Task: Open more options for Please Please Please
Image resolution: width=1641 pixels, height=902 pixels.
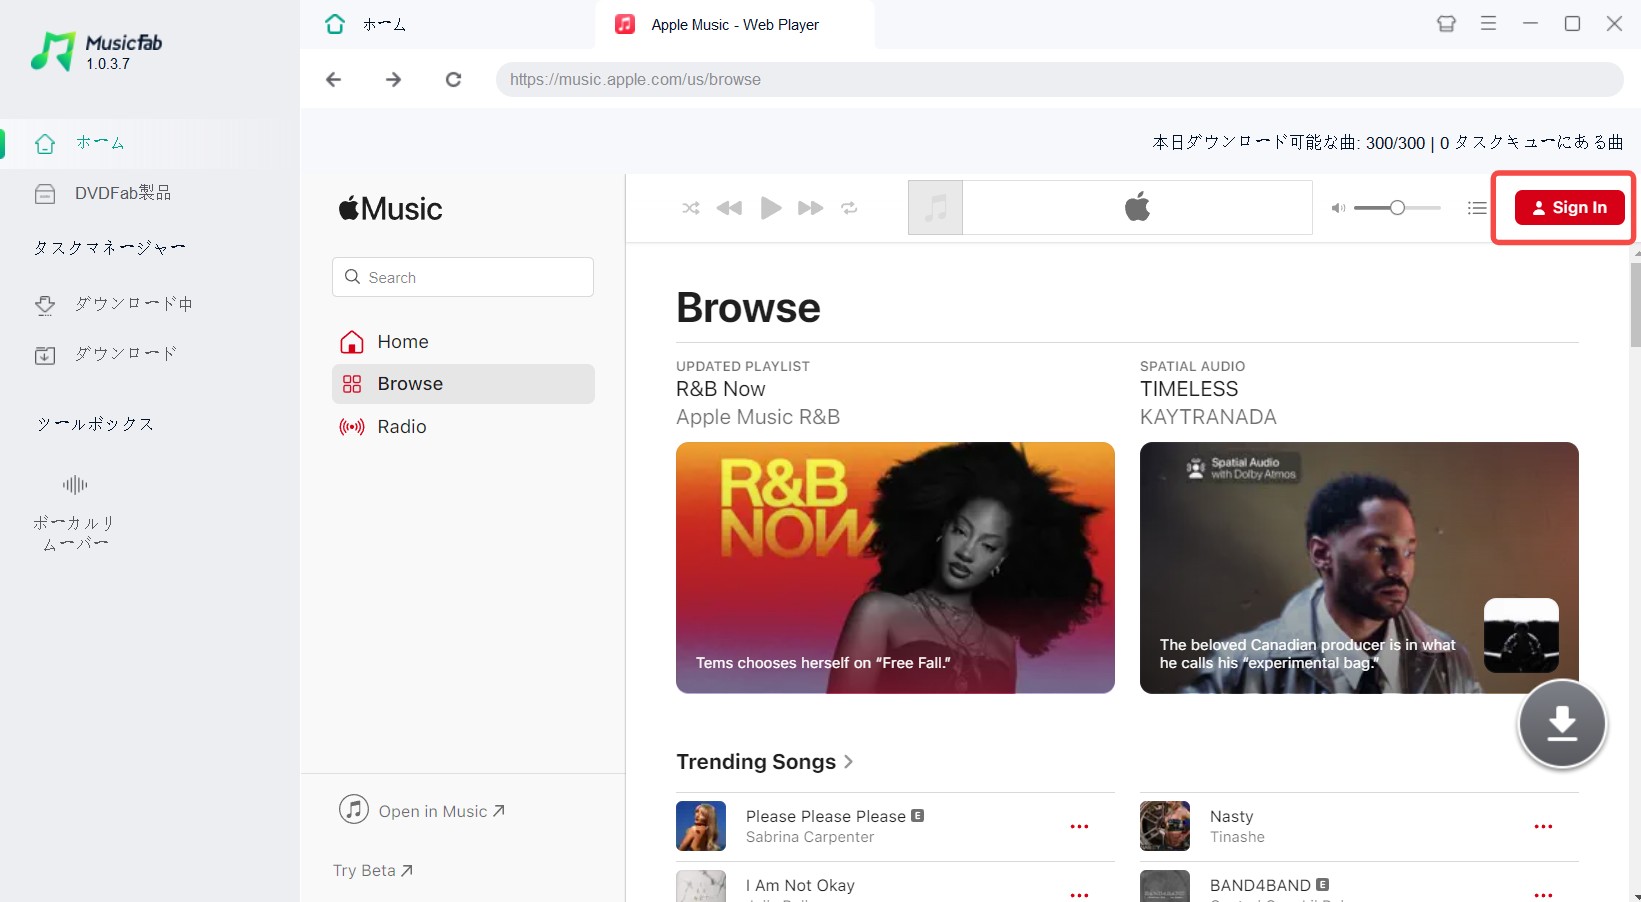Action: click(x=1079, y=827)
